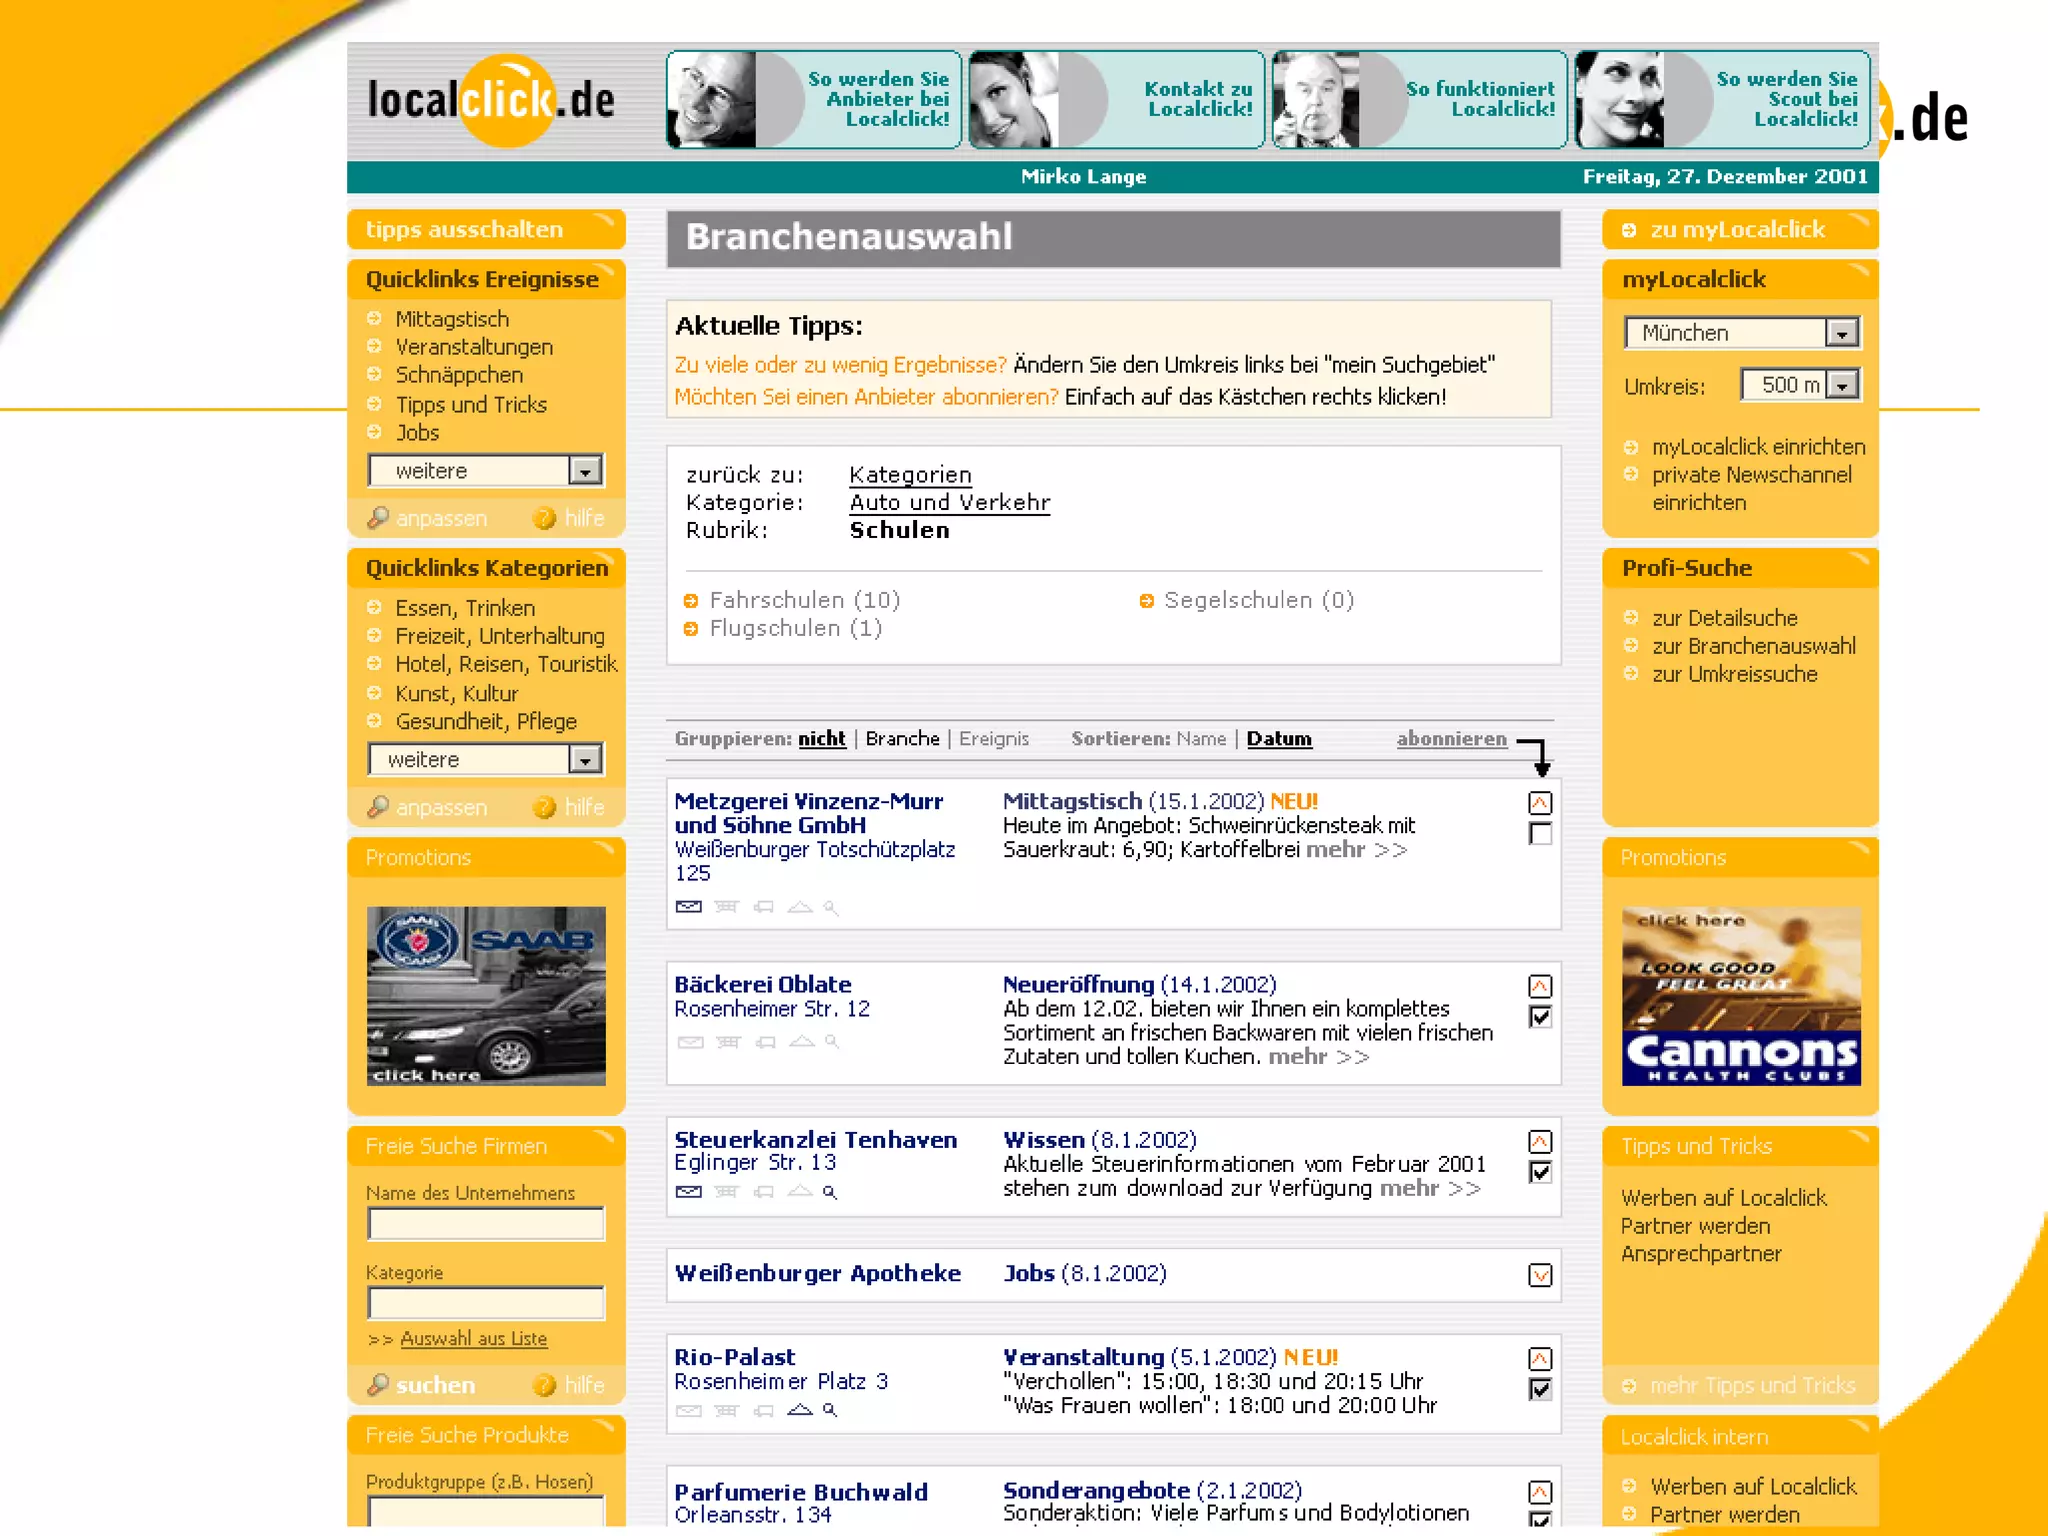Click Auto und Verkehr category link
This screenshot has height=1536, width=2048.
[949, 503]
